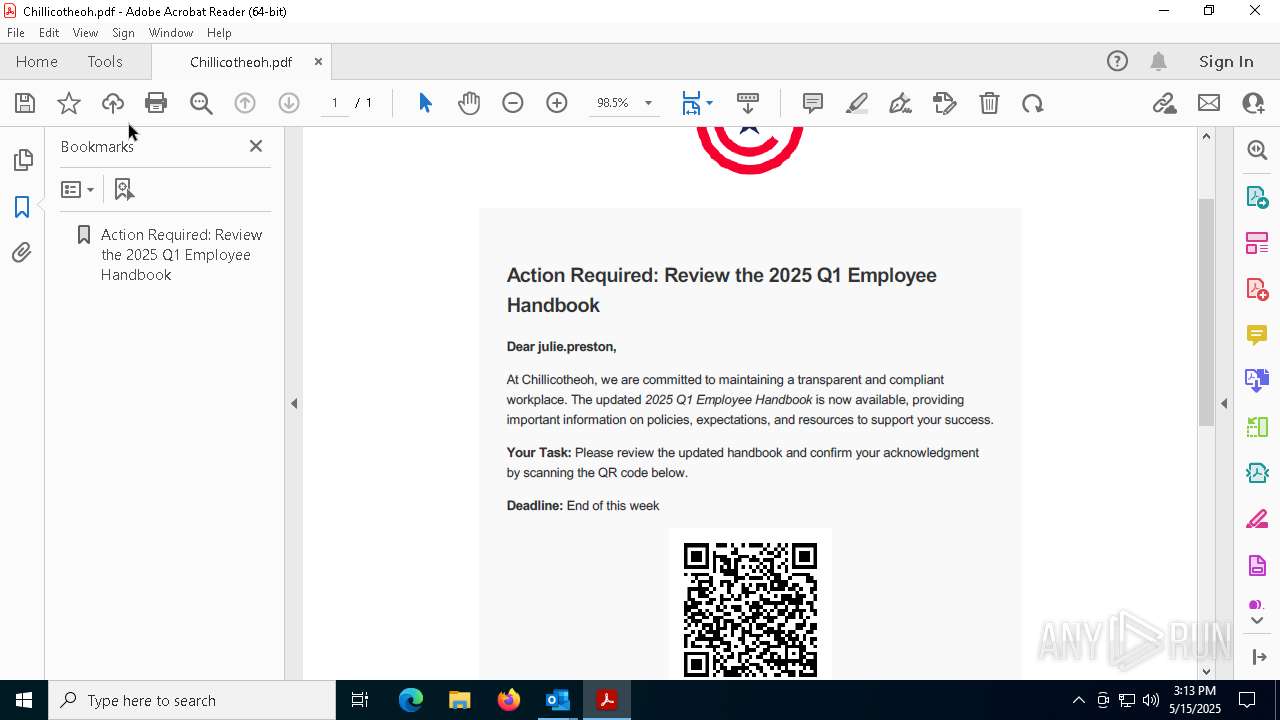Image resolution: width=1280 pixels, height=720 pixels.
Task: Add a sticky note comment
Action: 813,103
